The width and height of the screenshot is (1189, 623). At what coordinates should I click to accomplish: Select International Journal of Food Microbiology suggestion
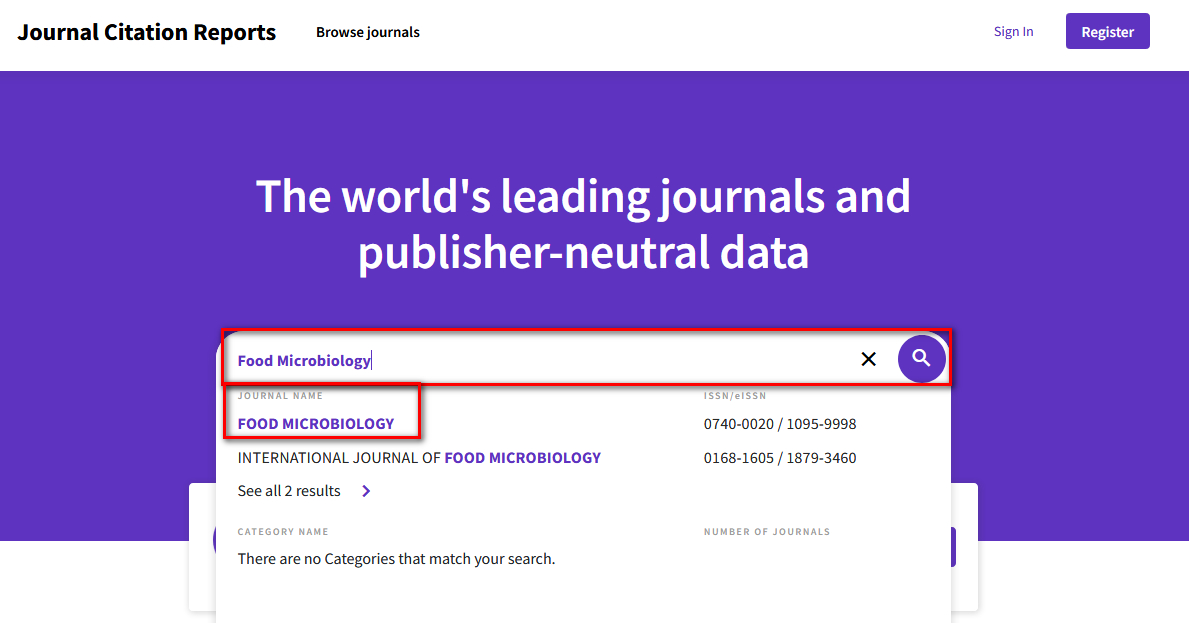[x=419, y=458]
